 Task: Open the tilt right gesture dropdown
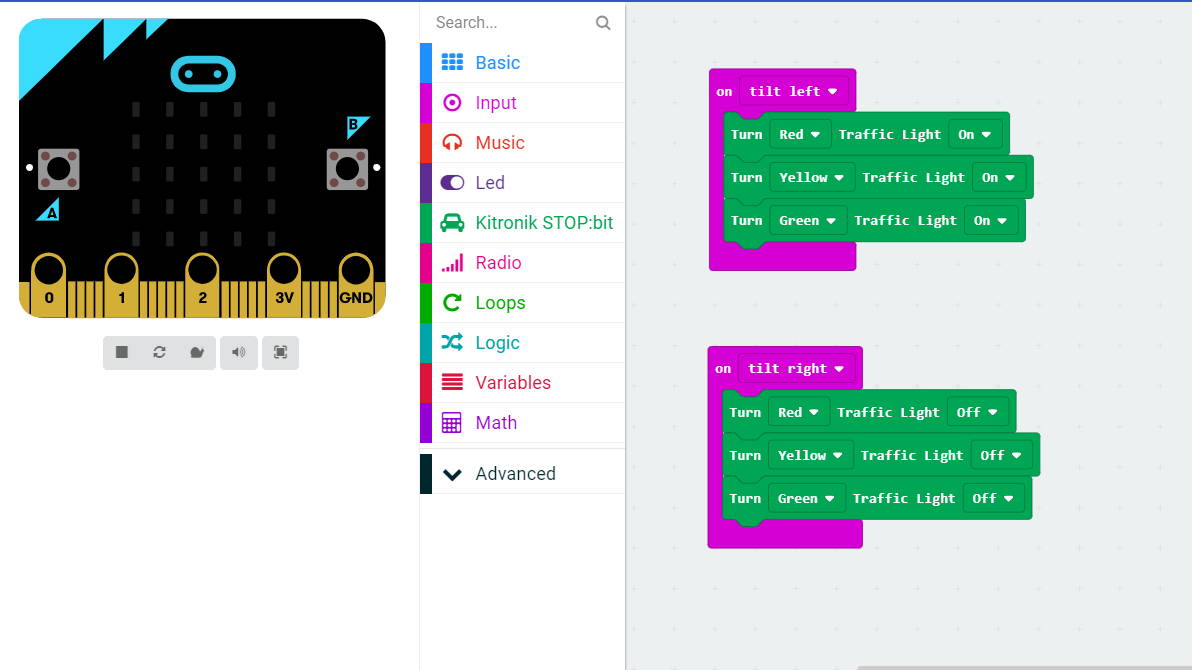click(x=796, y=369)
